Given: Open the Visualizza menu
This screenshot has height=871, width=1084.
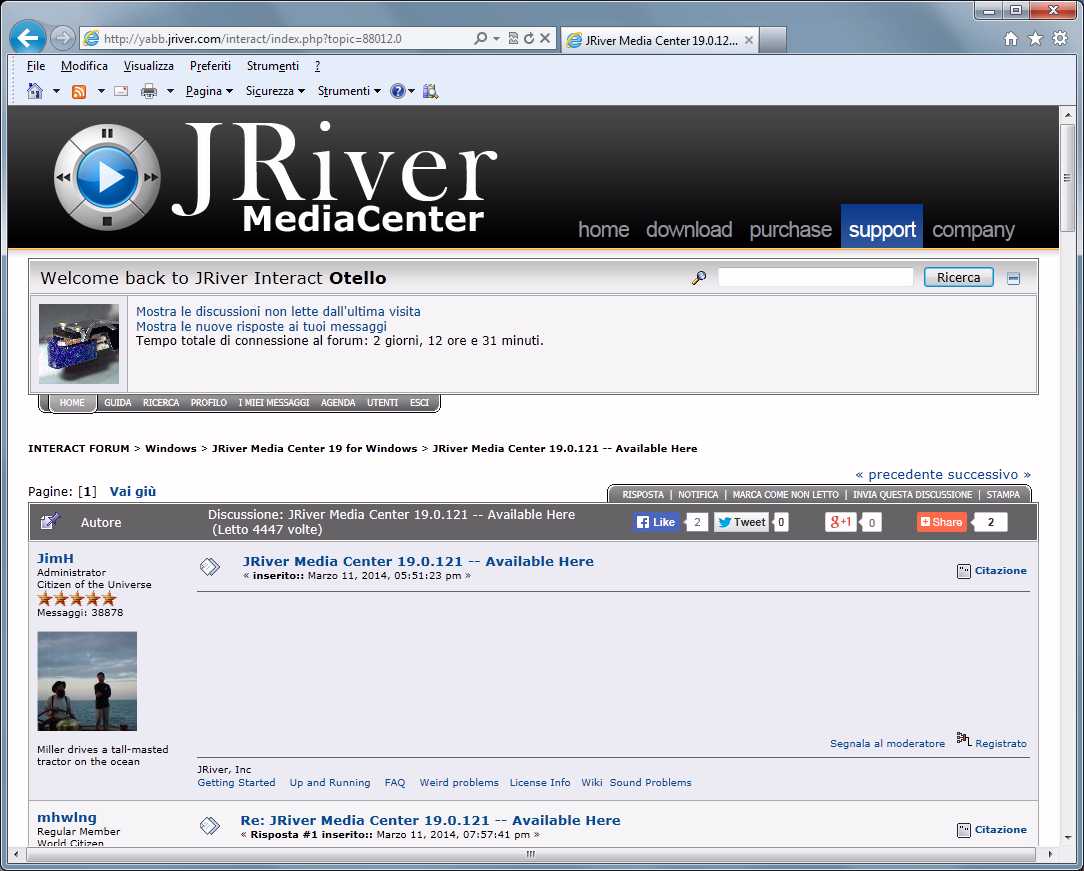Looking at the screenshot, I should (149, 66).
